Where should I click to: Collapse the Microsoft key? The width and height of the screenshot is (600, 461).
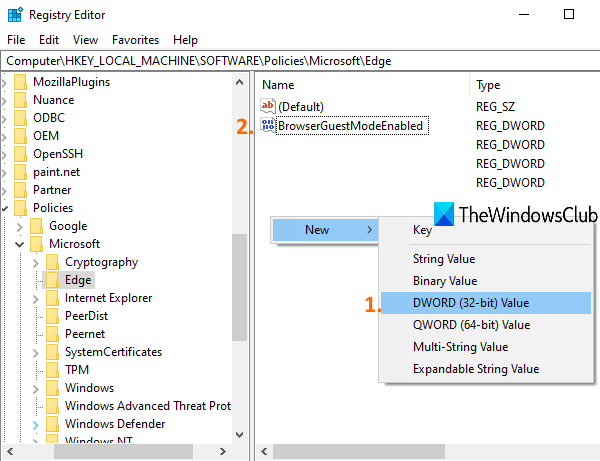click(20, 244)
